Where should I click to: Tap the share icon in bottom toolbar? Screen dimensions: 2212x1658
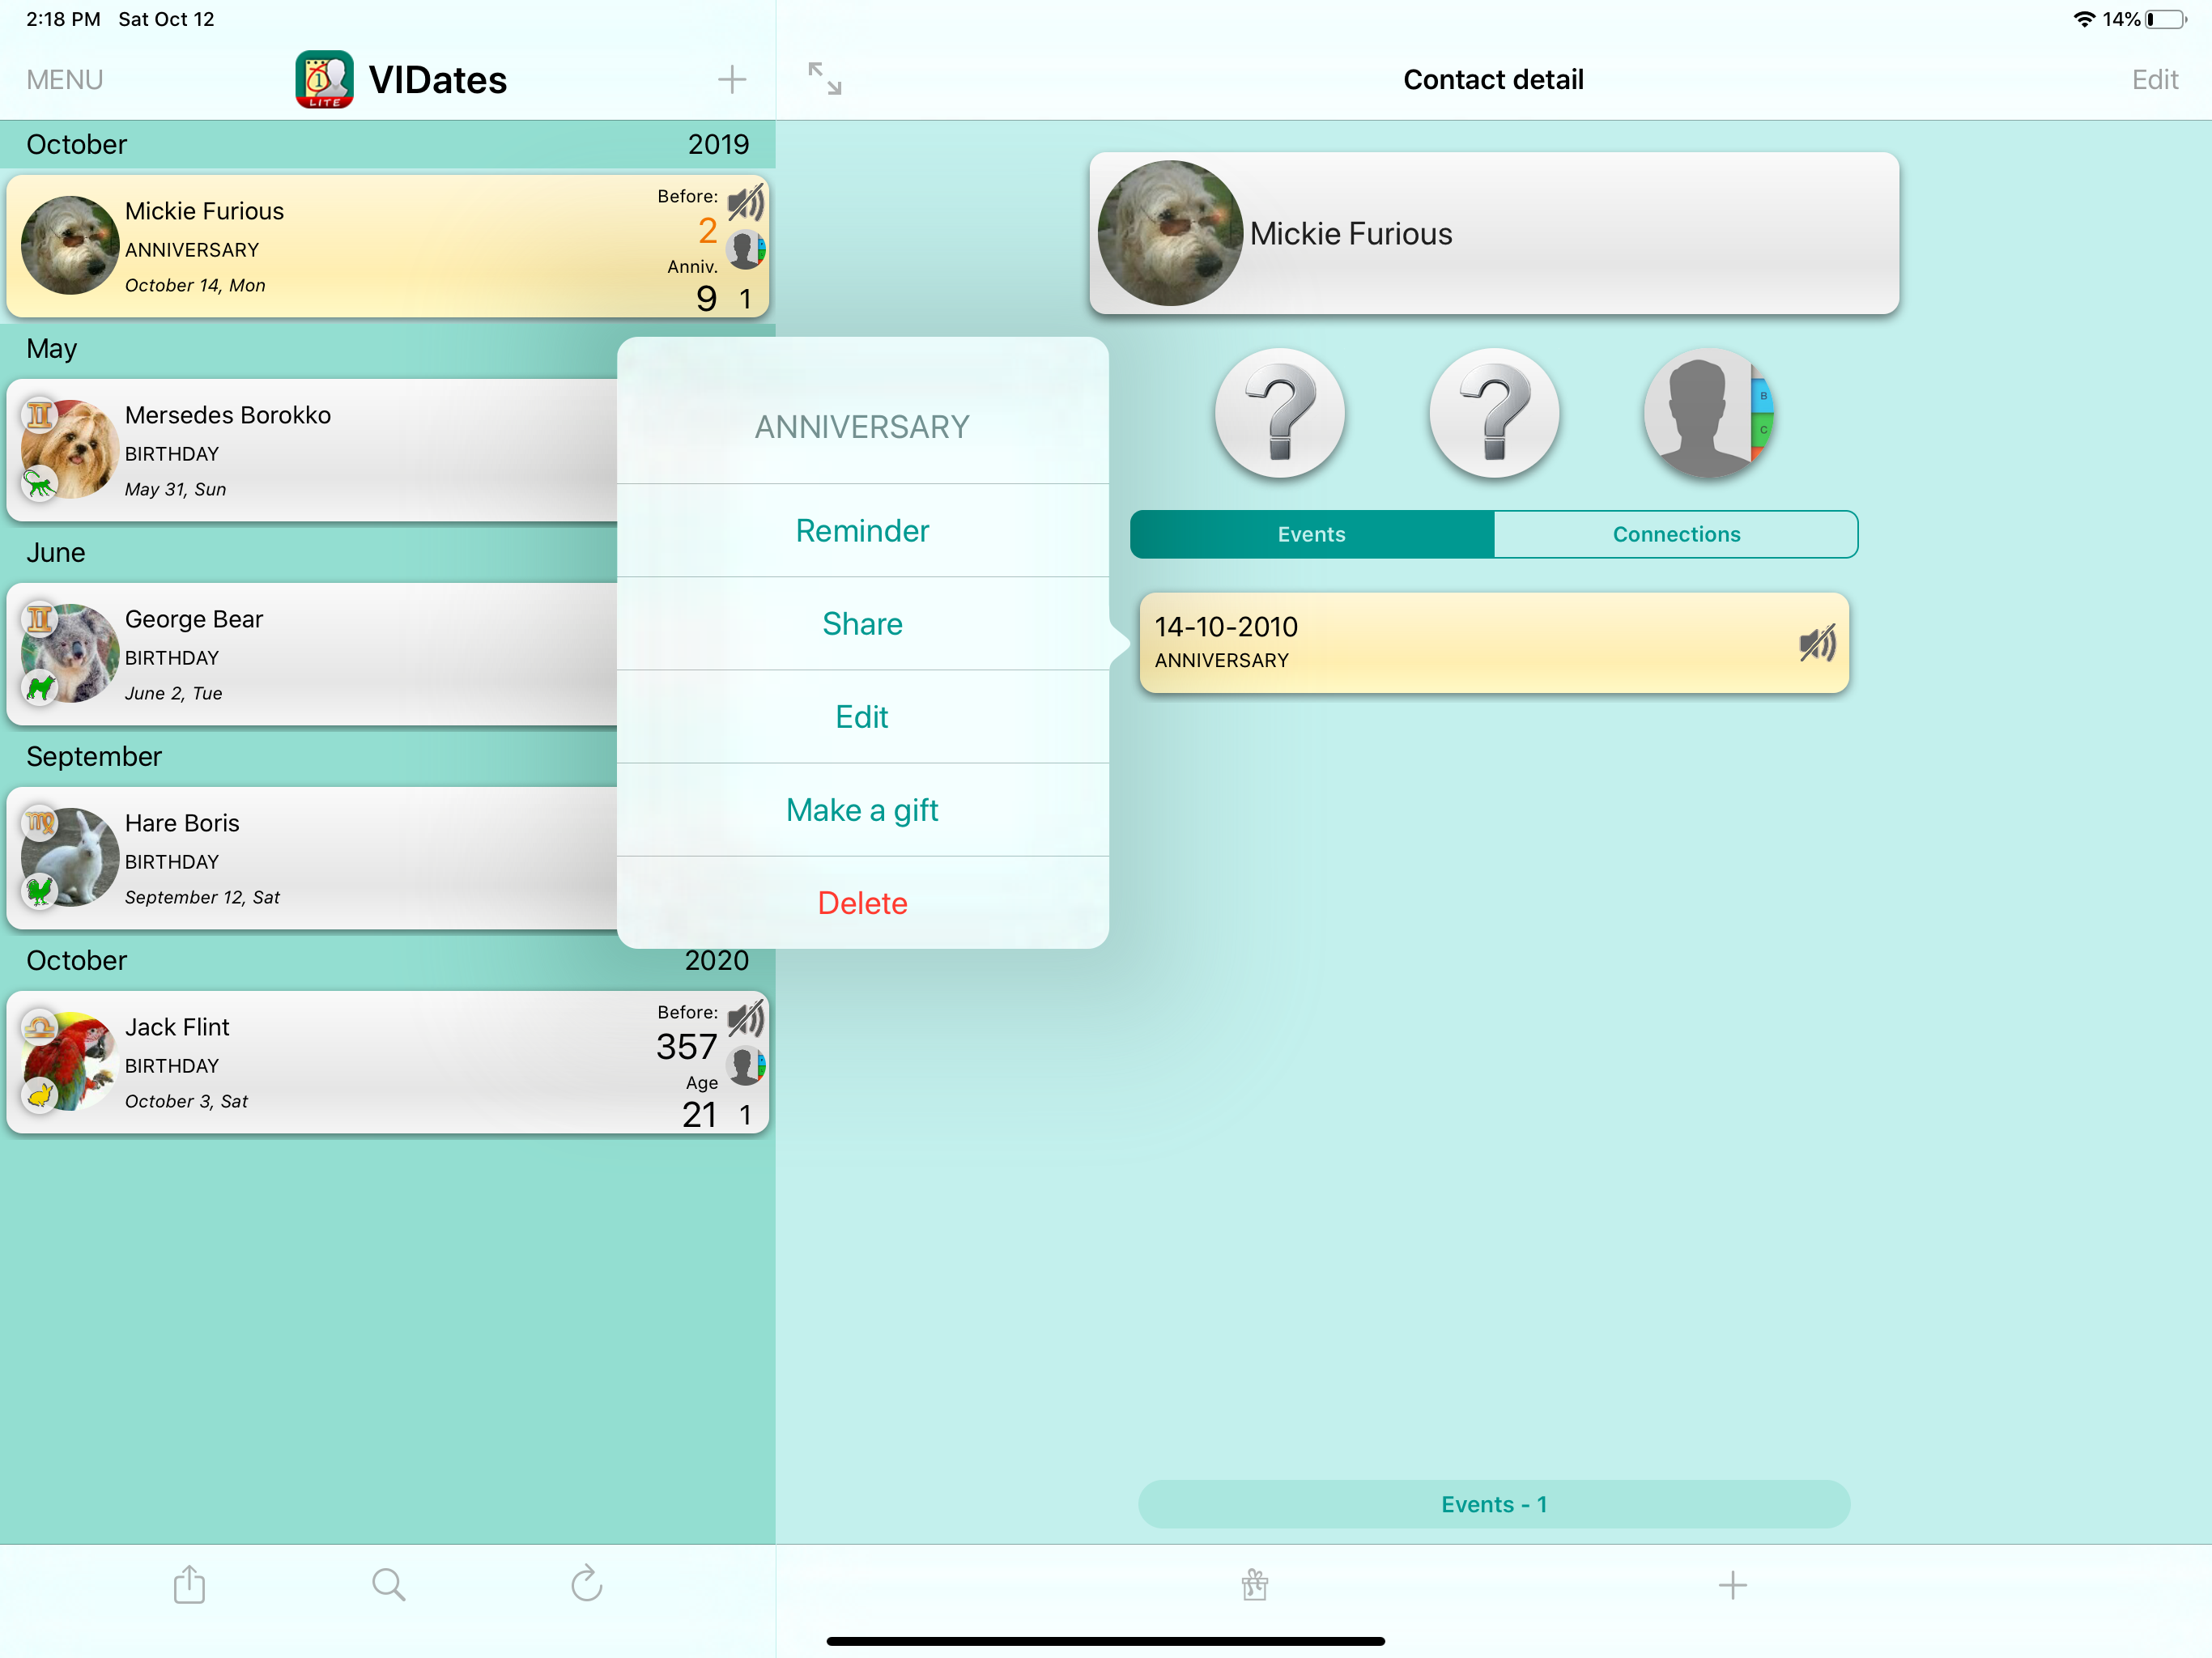click(x=189, y=1584)
